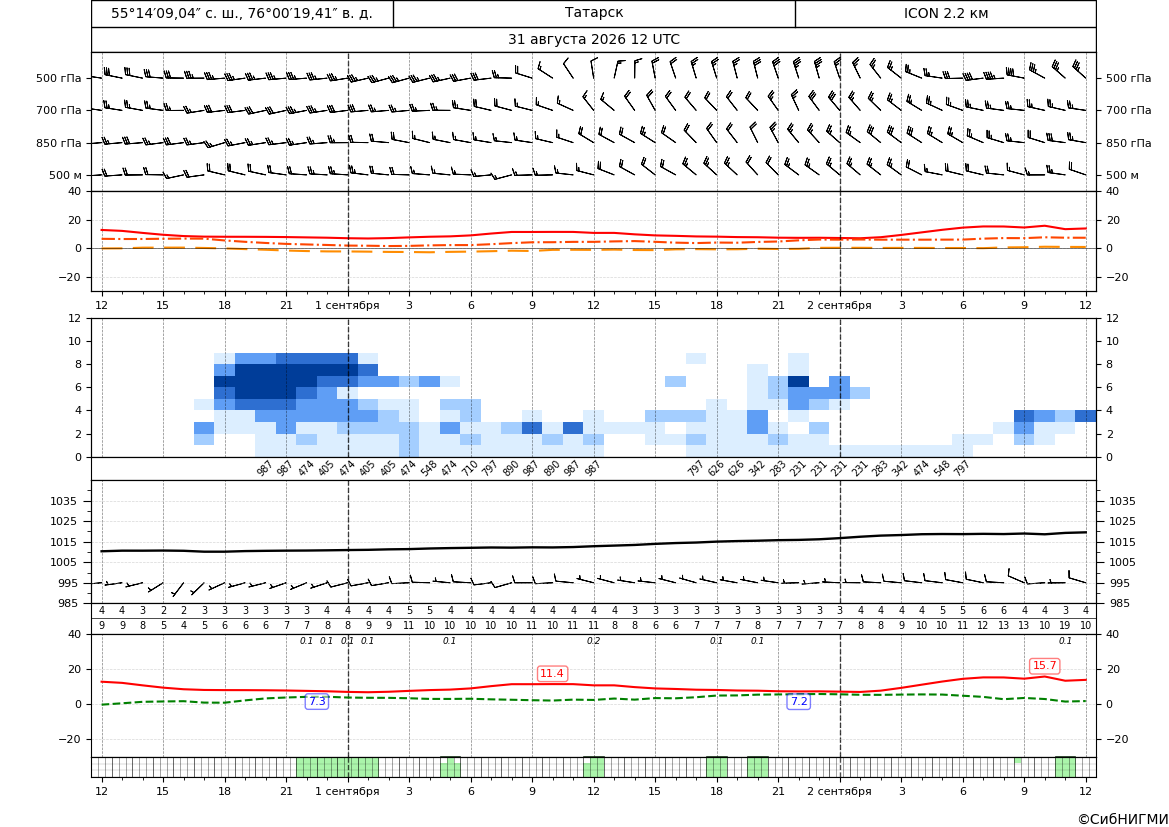Click the 2 сентября marker on upper time axis
The height and width of the screenshot is (827, 1169).
(x=839, y=305)
